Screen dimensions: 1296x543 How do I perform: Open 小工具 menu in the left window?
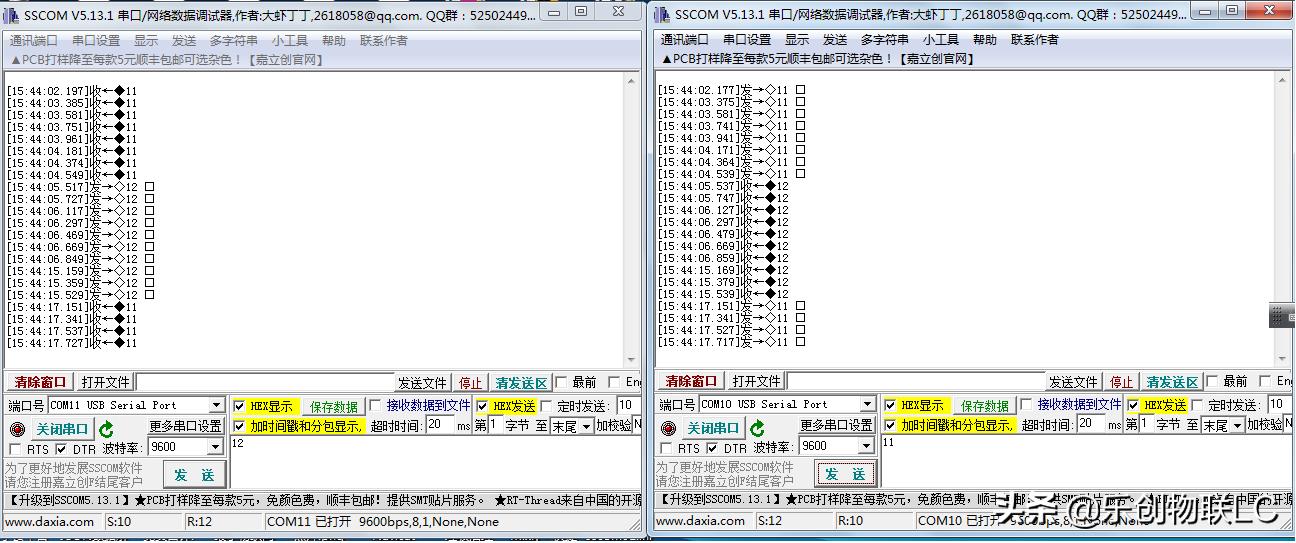point(290,41)
